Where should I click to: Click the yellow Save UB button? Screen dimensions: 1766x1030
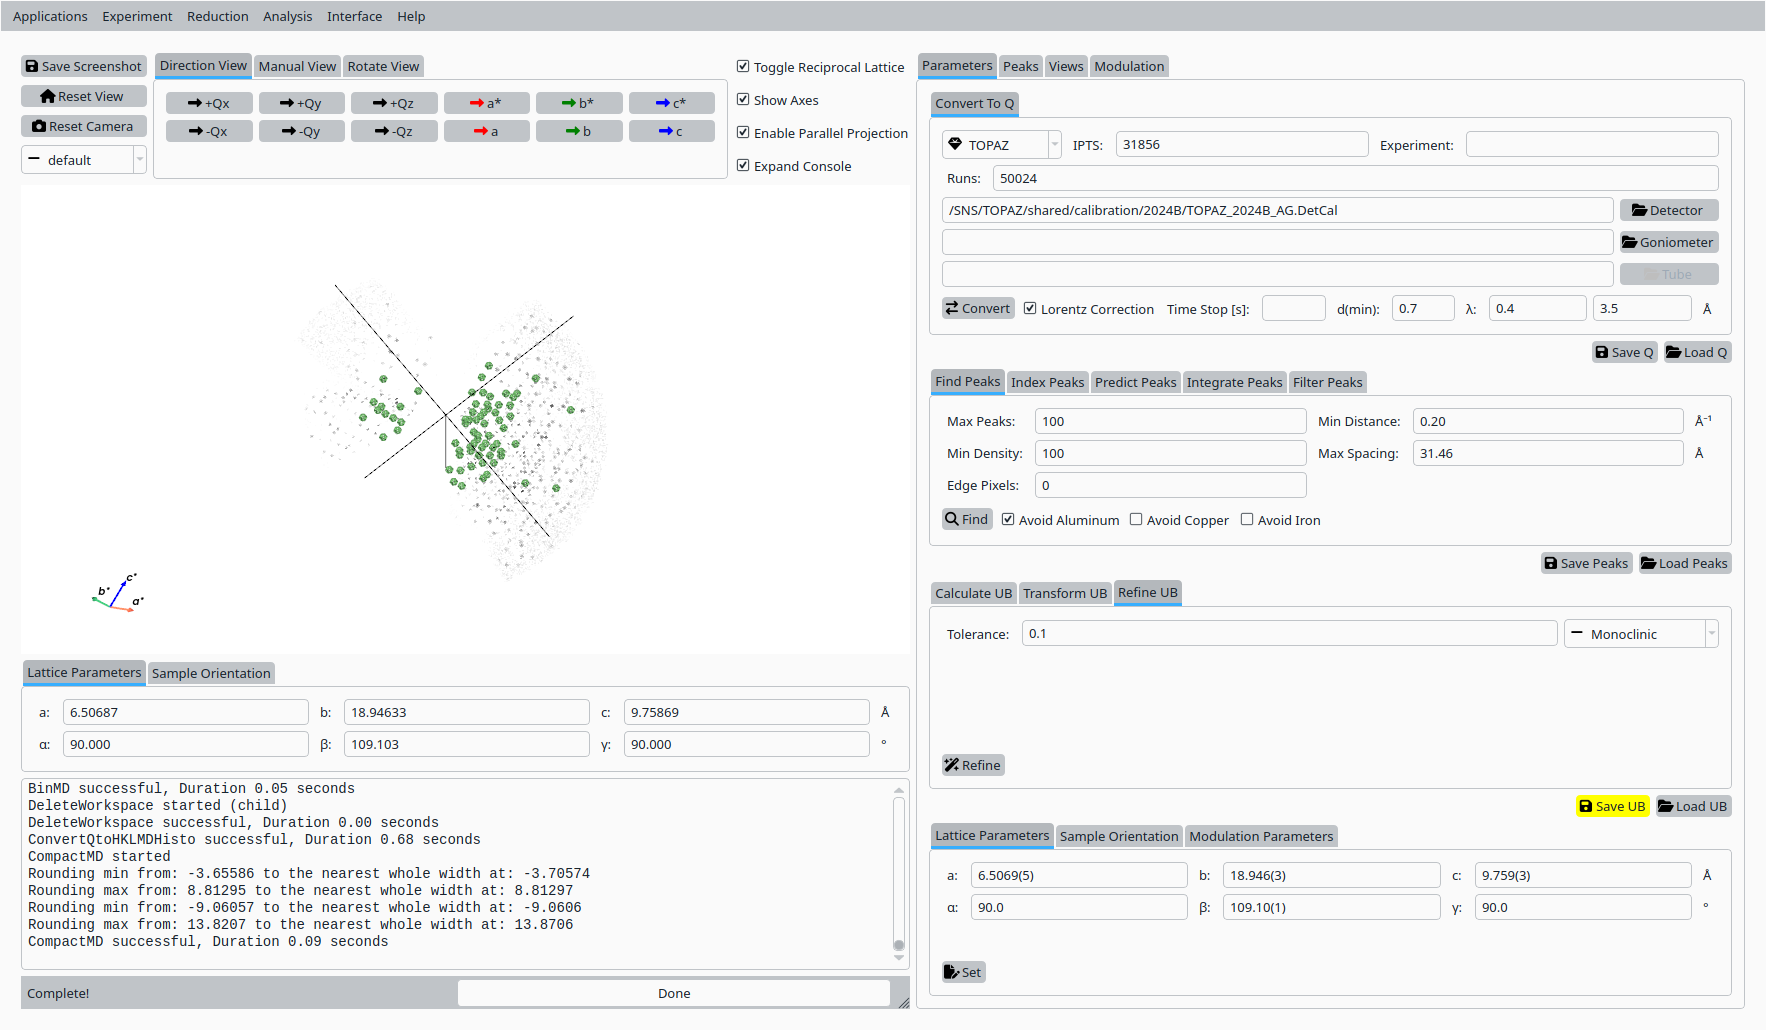click(1612, 806)
